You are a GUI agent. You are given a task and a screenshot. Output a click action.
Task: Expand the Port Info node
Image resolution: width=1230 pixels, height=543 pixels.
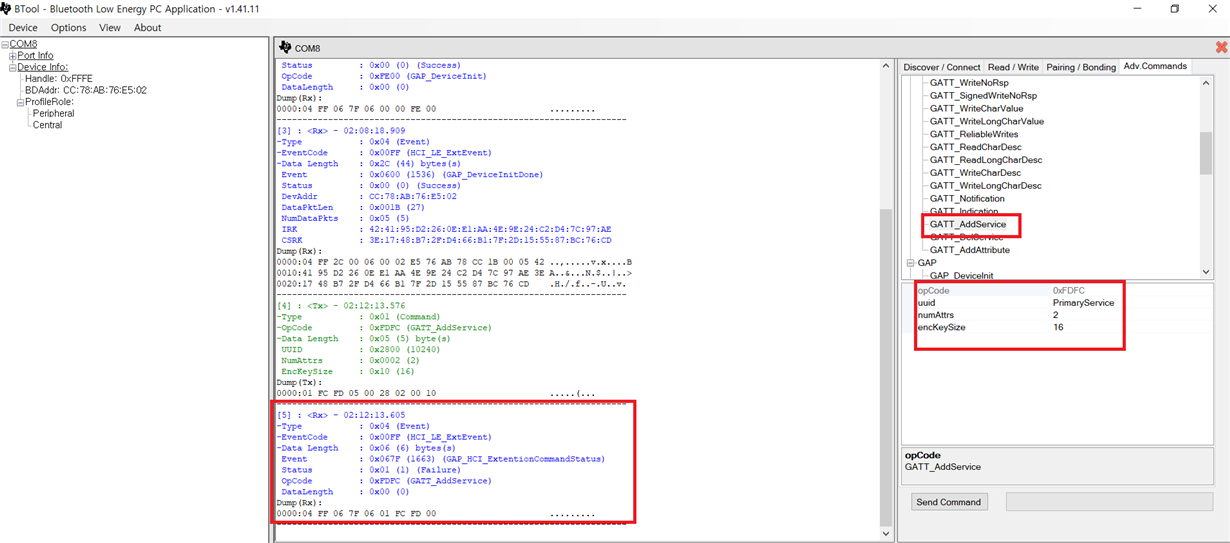click(x=13, y=56)
